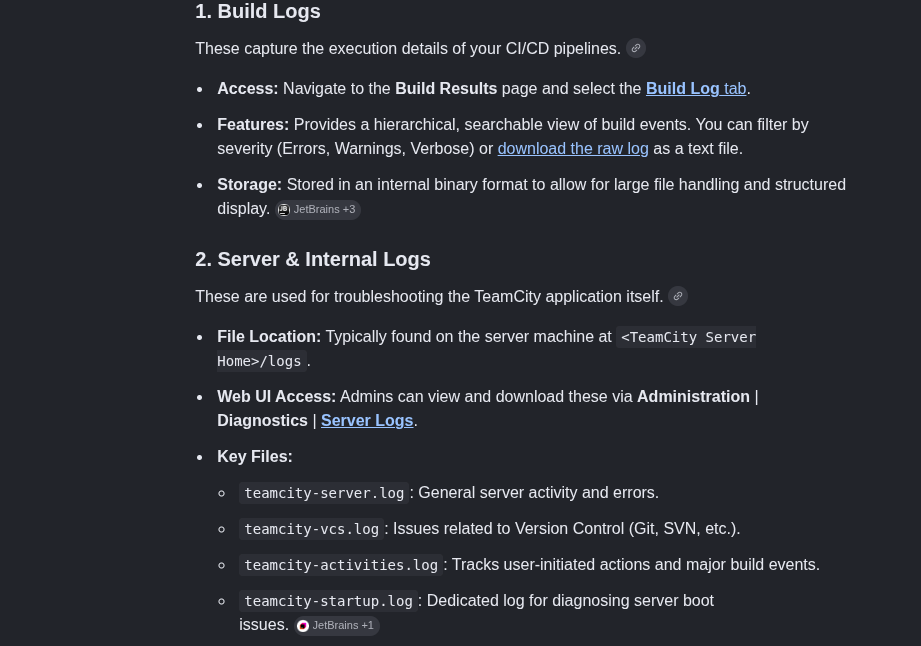Click the link icon after TeamCity application sentence
This screenshot has height=646, width=921.
click(x=678, y=296)
